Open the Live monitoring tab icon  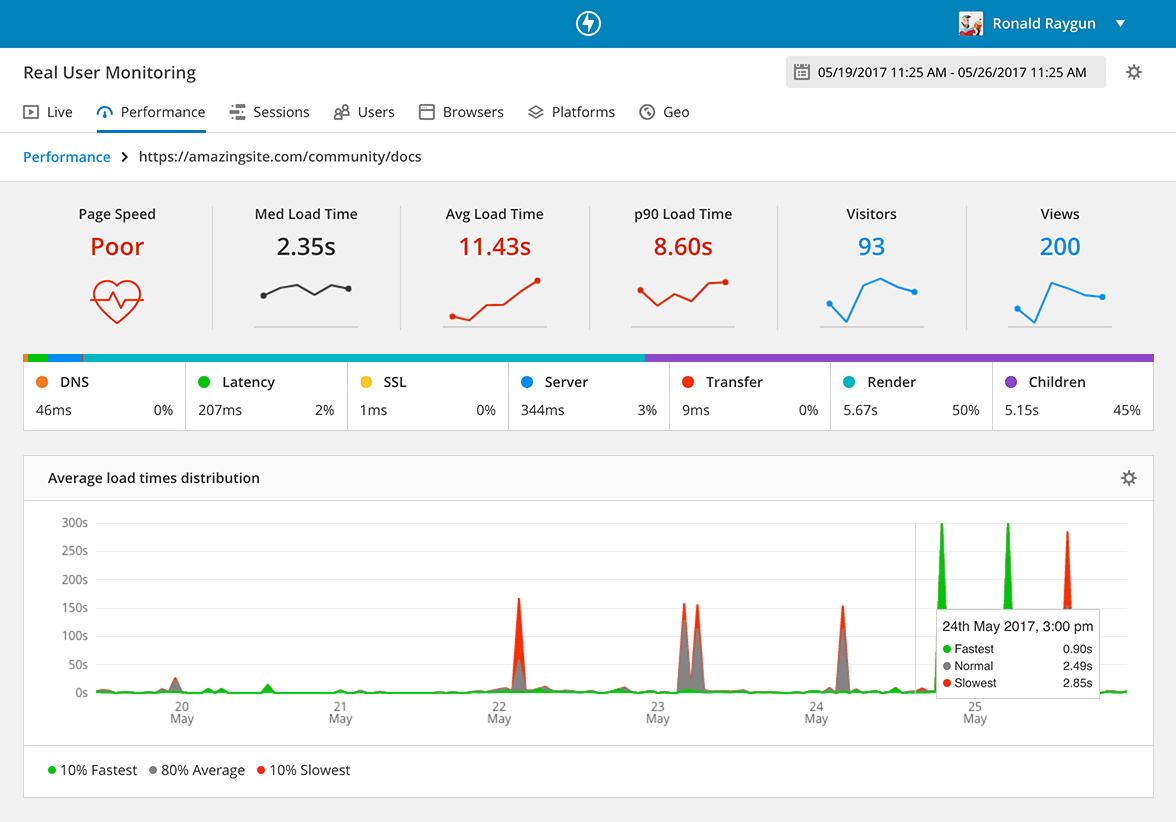coord(31,111)
